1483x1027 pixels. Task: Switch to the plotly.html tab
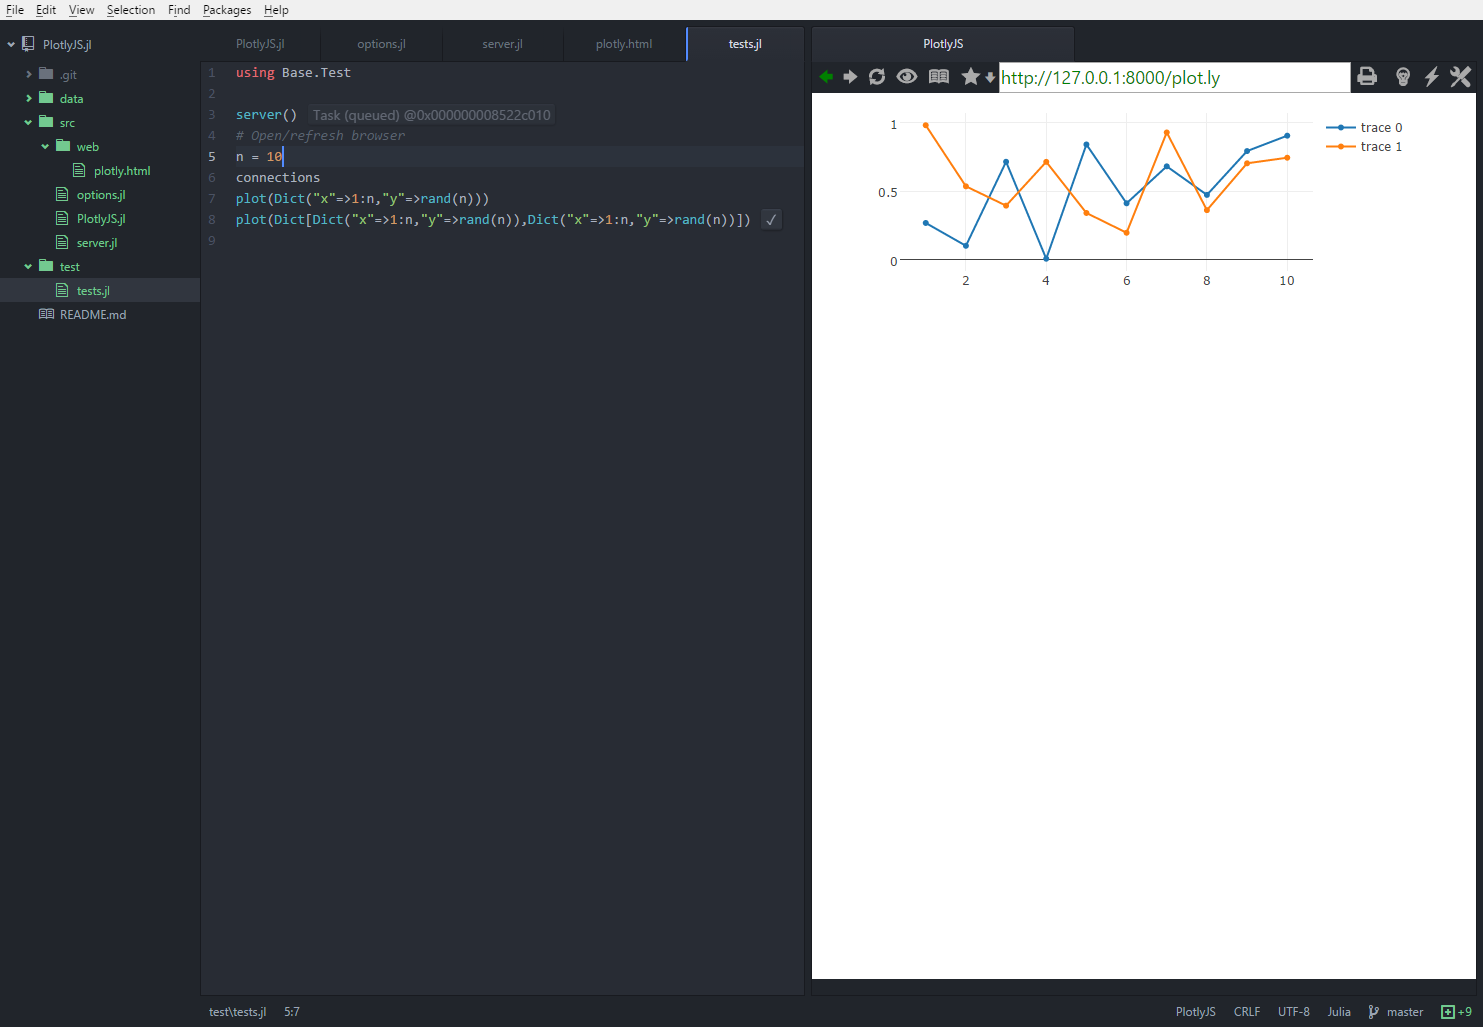pyautogui.click(x=624, y=44)
